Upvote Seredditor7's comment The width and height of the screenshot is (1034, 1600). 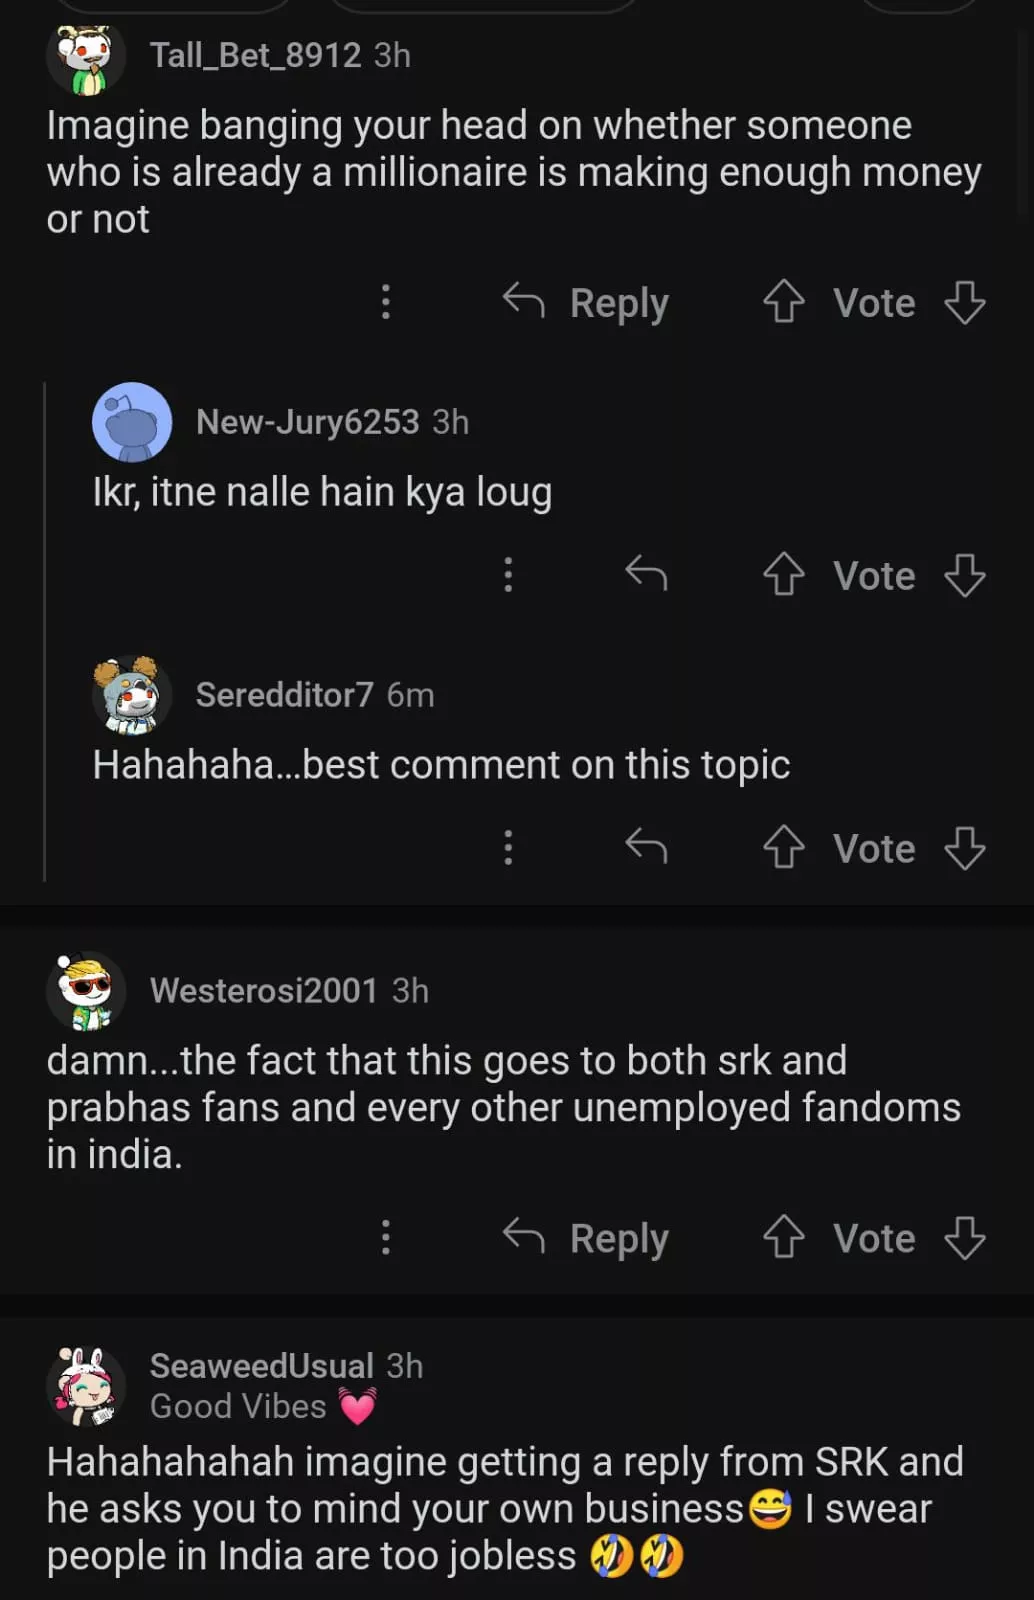783,848
